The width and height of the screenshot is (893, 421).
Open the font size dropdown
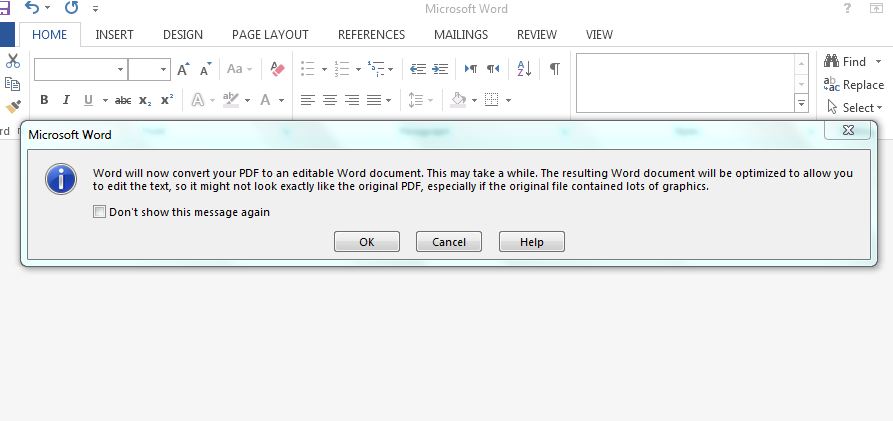pos(163,70)
